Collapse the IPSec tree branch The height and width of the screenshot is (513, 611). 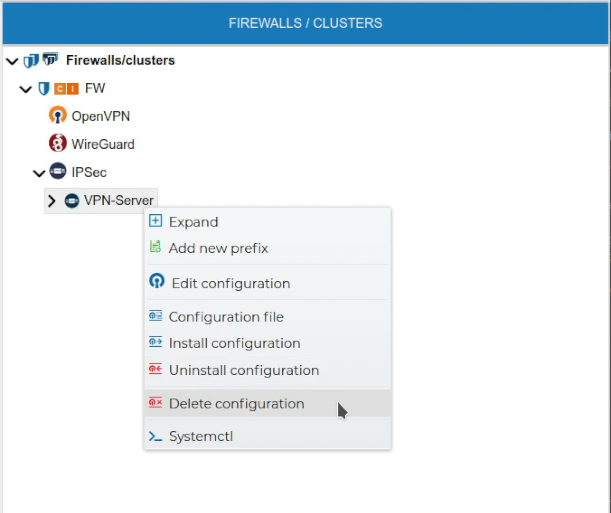40,173
